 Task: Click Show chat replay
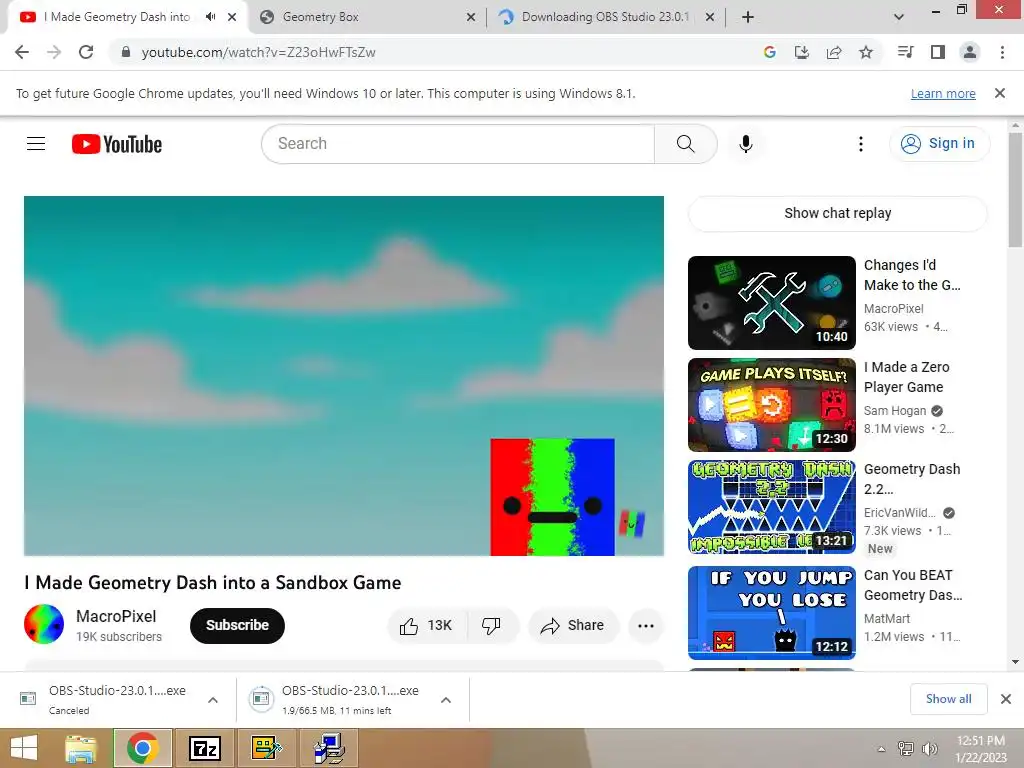coord(837,214)
